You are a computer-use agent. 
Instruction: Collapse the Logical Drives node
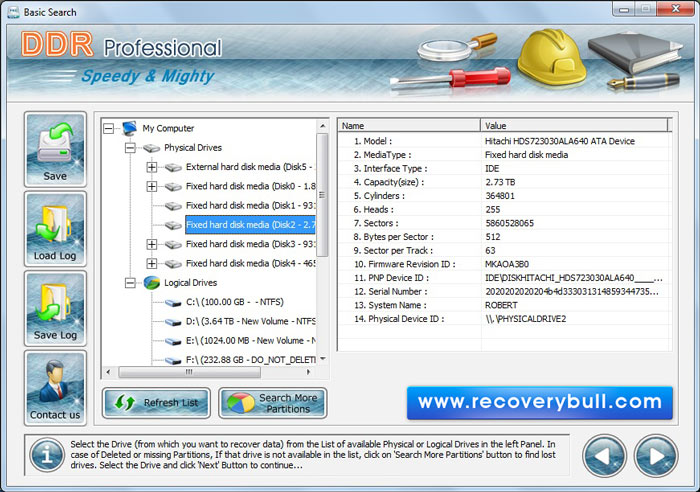(x=130, y=283)
